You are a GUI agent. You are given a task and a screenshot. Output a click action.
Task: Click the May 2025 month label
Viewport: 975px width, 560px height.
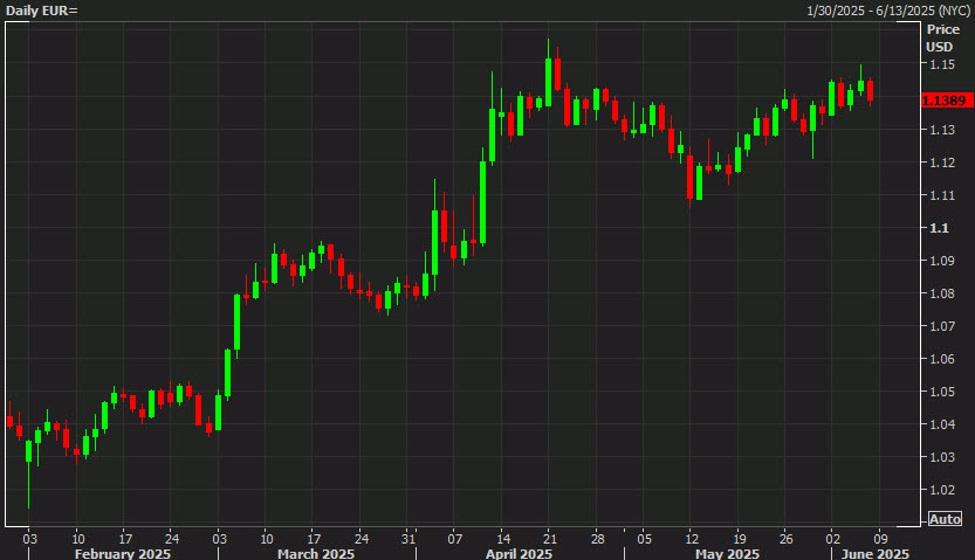(727, 553)
